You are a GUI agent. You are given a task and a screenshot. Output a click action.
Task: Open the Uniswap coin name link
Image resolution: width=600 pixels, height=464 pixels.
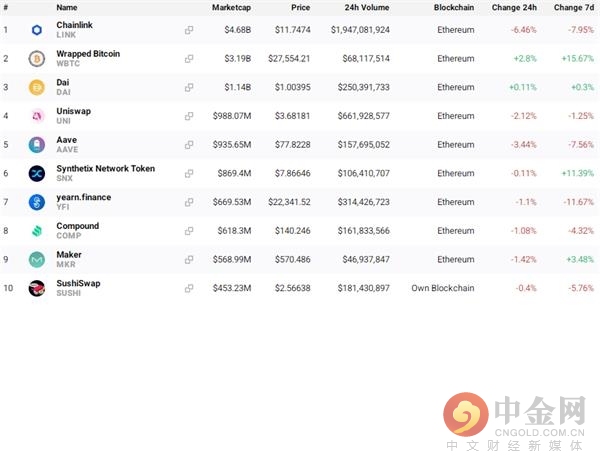(73, 111)
